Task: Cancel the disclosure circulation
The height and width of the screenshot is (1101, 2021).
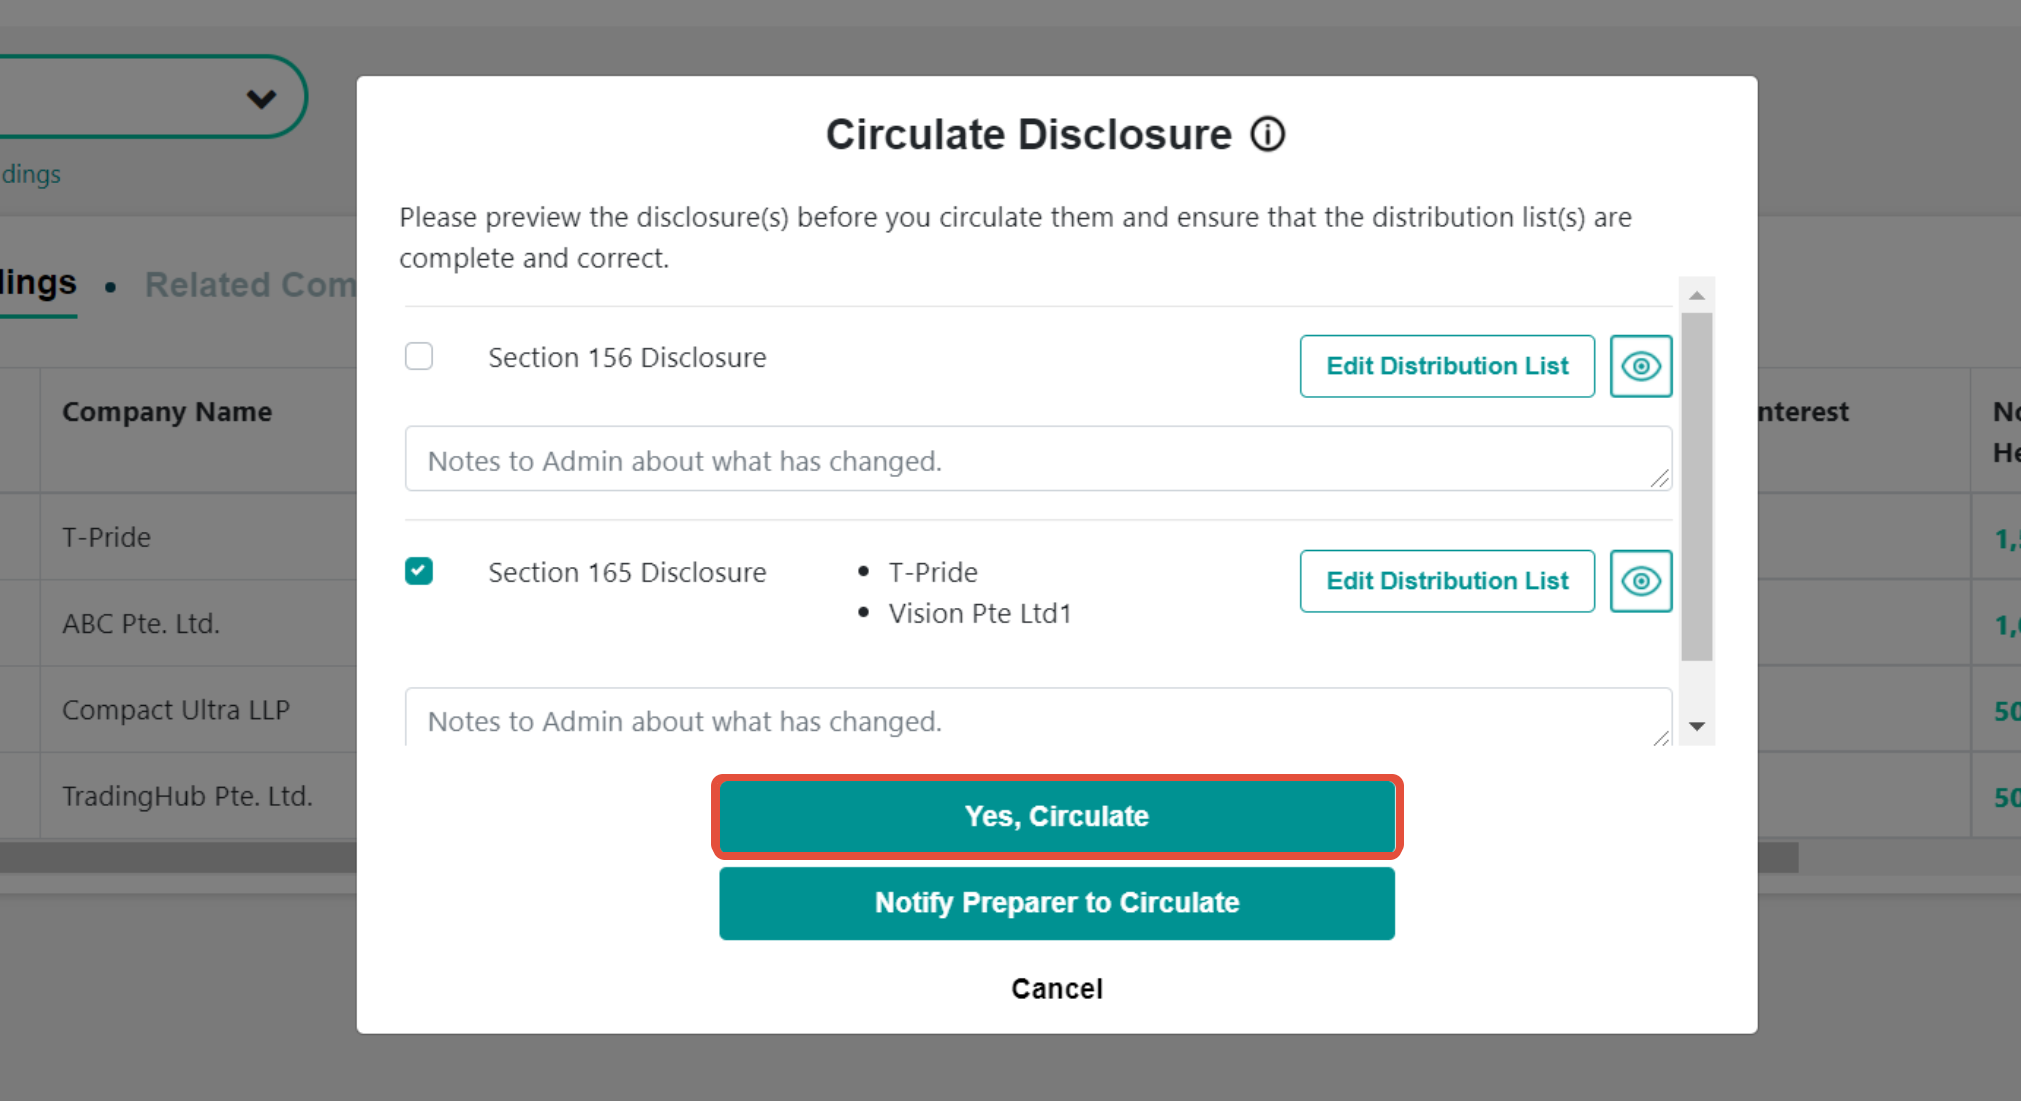Action: (1056, 988)
